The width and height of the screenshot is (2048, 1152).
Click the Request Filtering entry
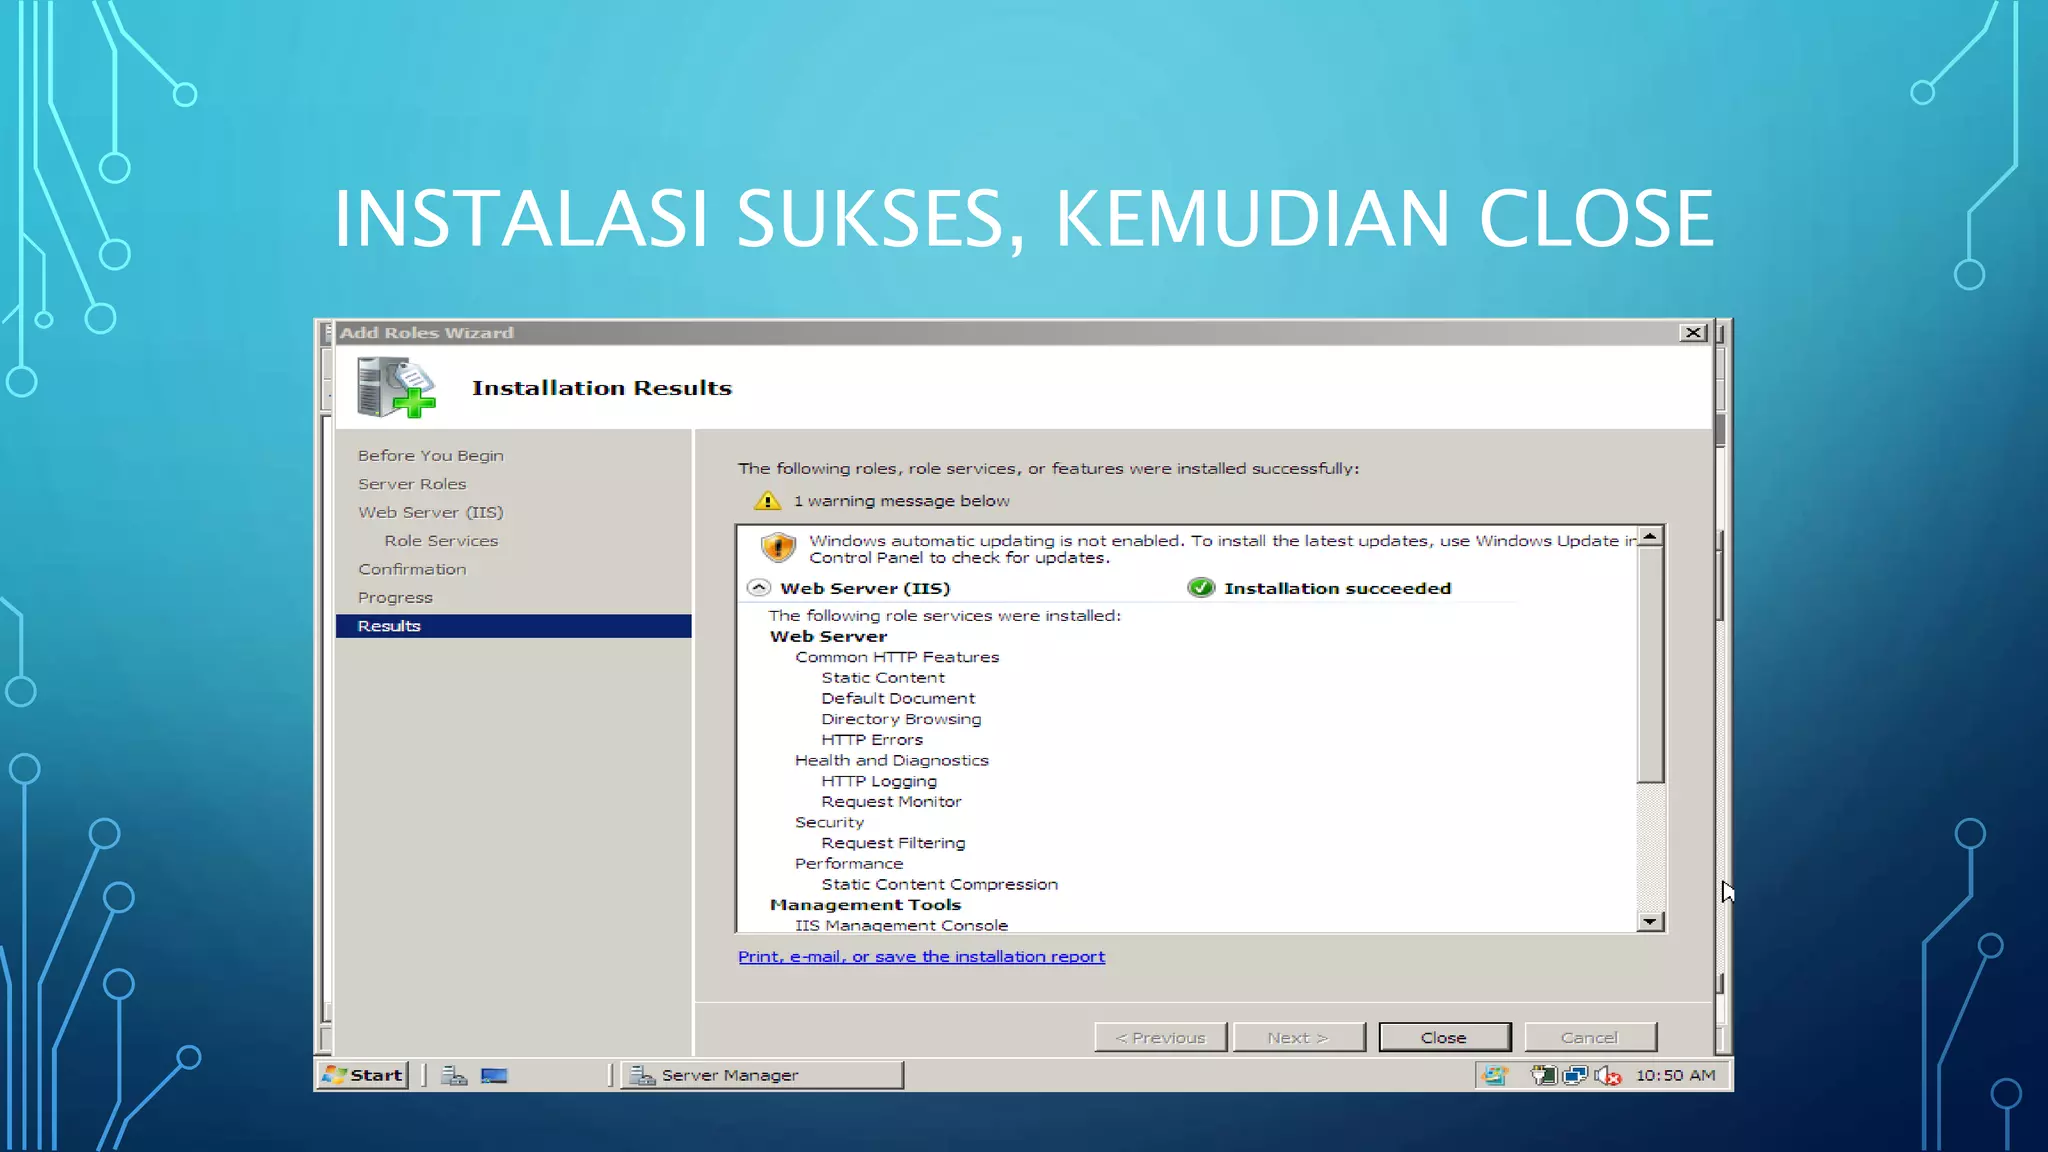pos(893,843)
